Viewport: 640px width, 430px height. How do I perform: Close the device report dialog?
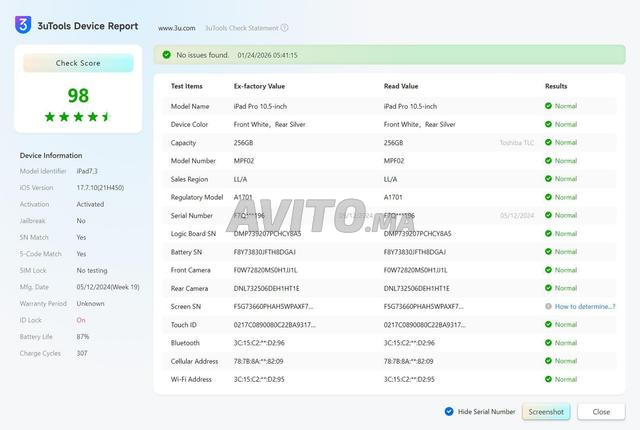(x=601, y=412)
